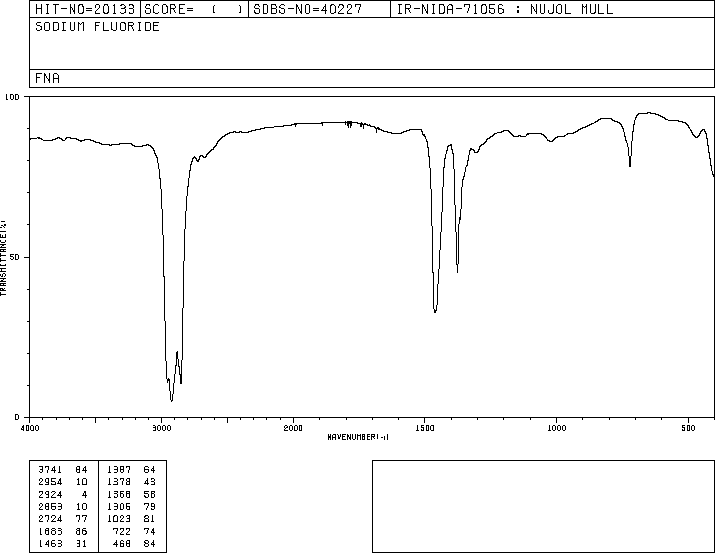Select peak table entry 1023
Screen dimensions: 715x553
coord(119,519)
